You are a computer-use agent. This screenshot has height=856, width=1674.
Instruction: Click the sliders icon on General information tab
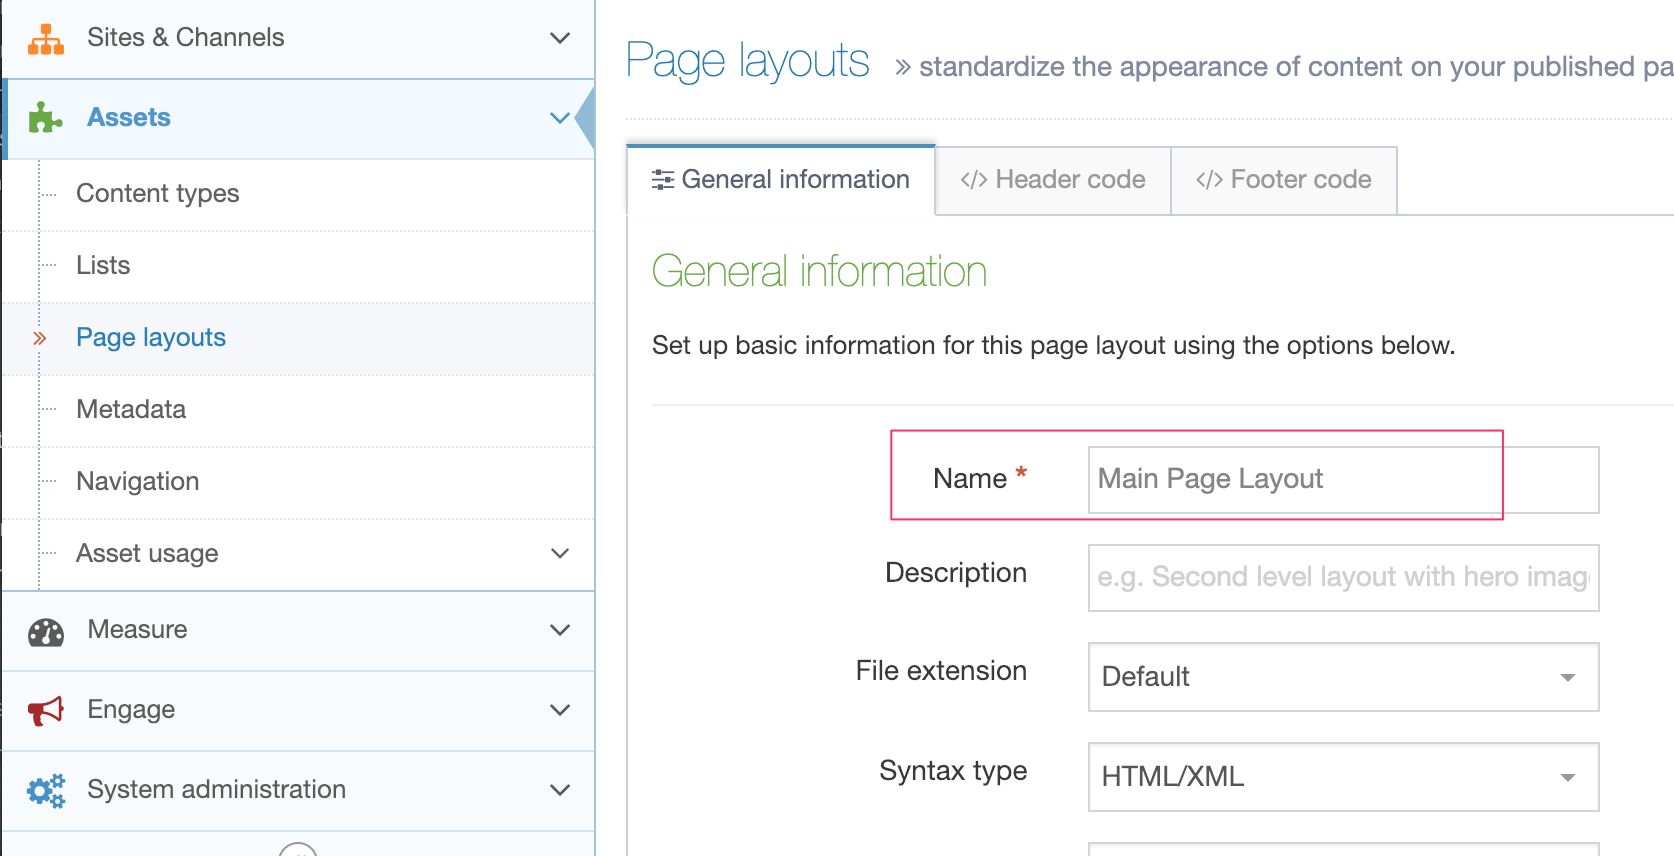pos(662,180)
